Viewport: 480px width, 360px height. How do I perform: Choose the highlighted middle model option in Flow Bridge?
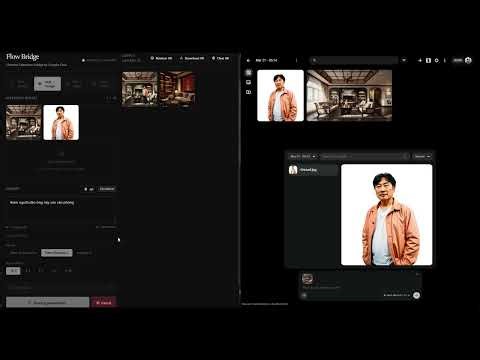[57, 253]
